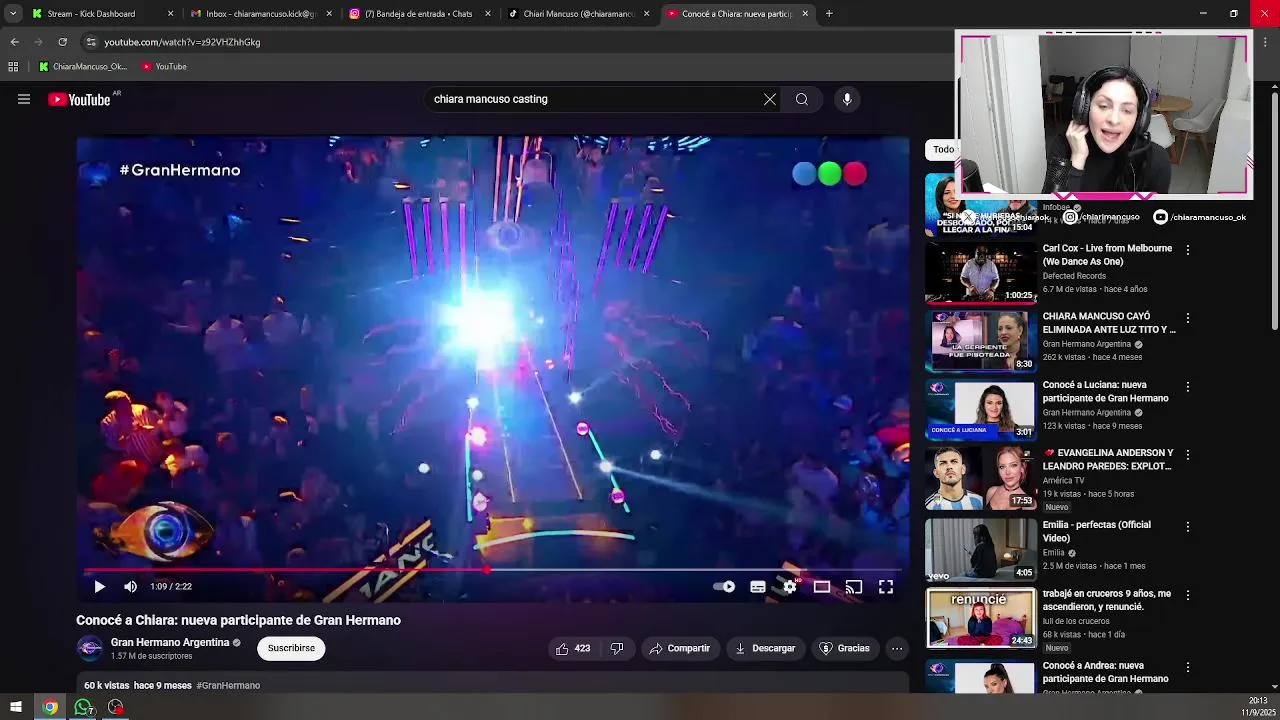Screen dimensions: 1280x720
Task: Open Windows Start menu
Action: click(16, 707)
